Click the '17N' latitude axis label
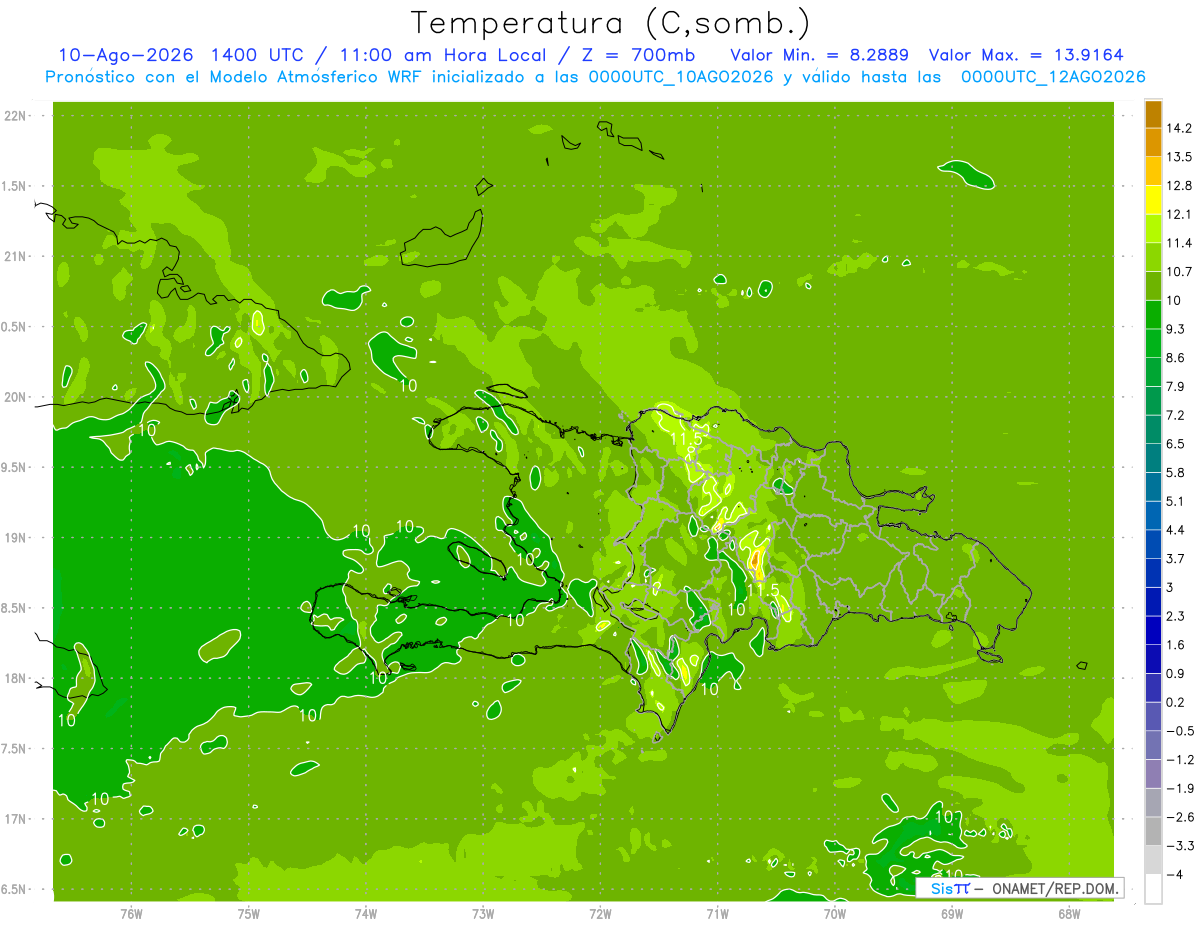The height and width of the screenshot is (927, 1200). click(15, 819)
